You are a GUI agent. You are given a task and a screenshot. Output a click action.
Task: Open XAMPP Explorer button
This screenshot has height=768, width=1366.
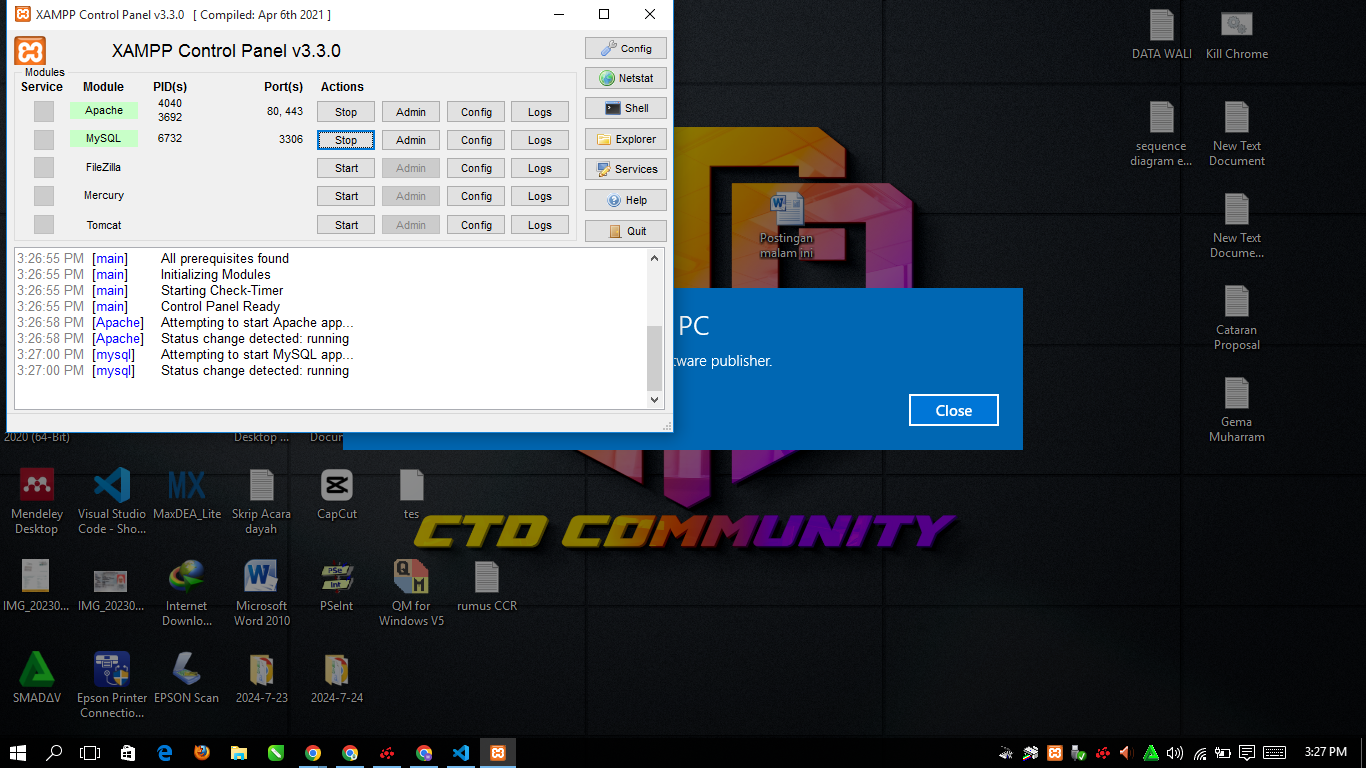point(626,139)
